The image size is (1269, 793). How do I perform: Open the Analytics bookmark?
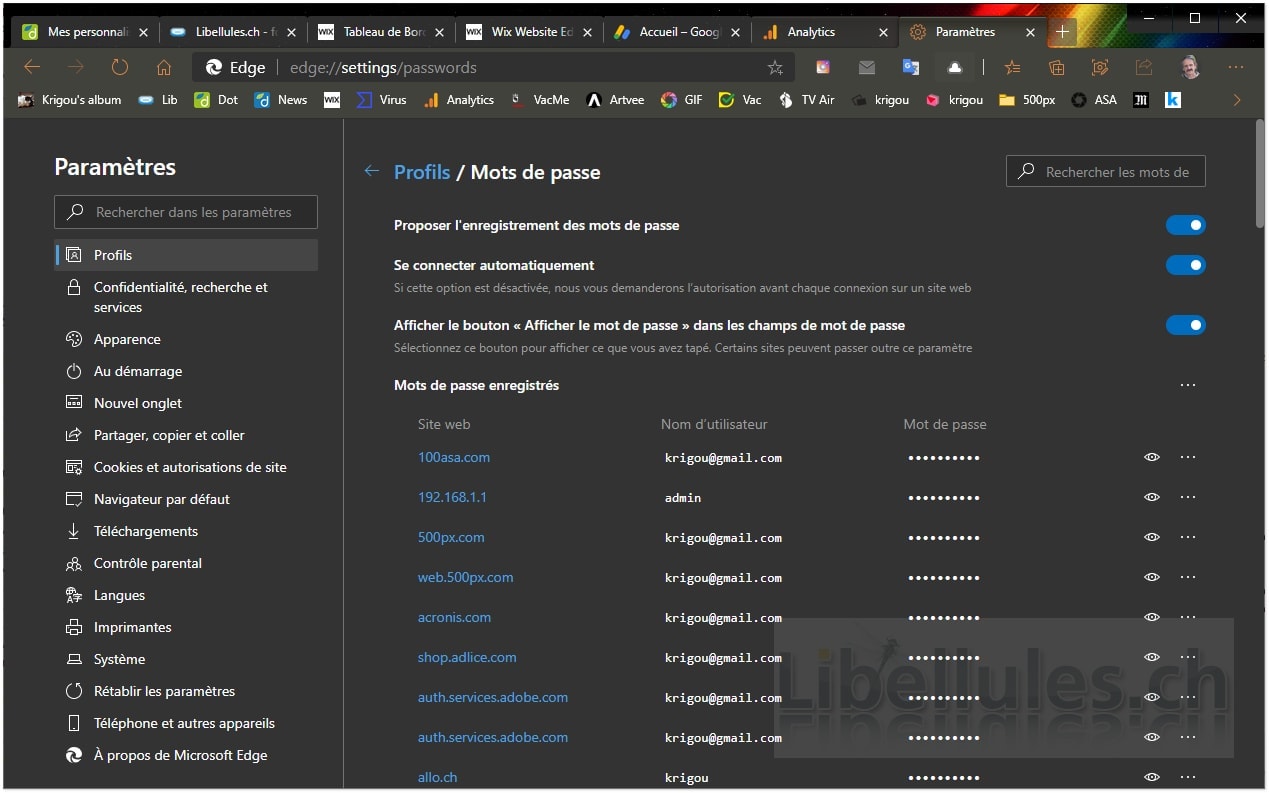tap(459, 100)
